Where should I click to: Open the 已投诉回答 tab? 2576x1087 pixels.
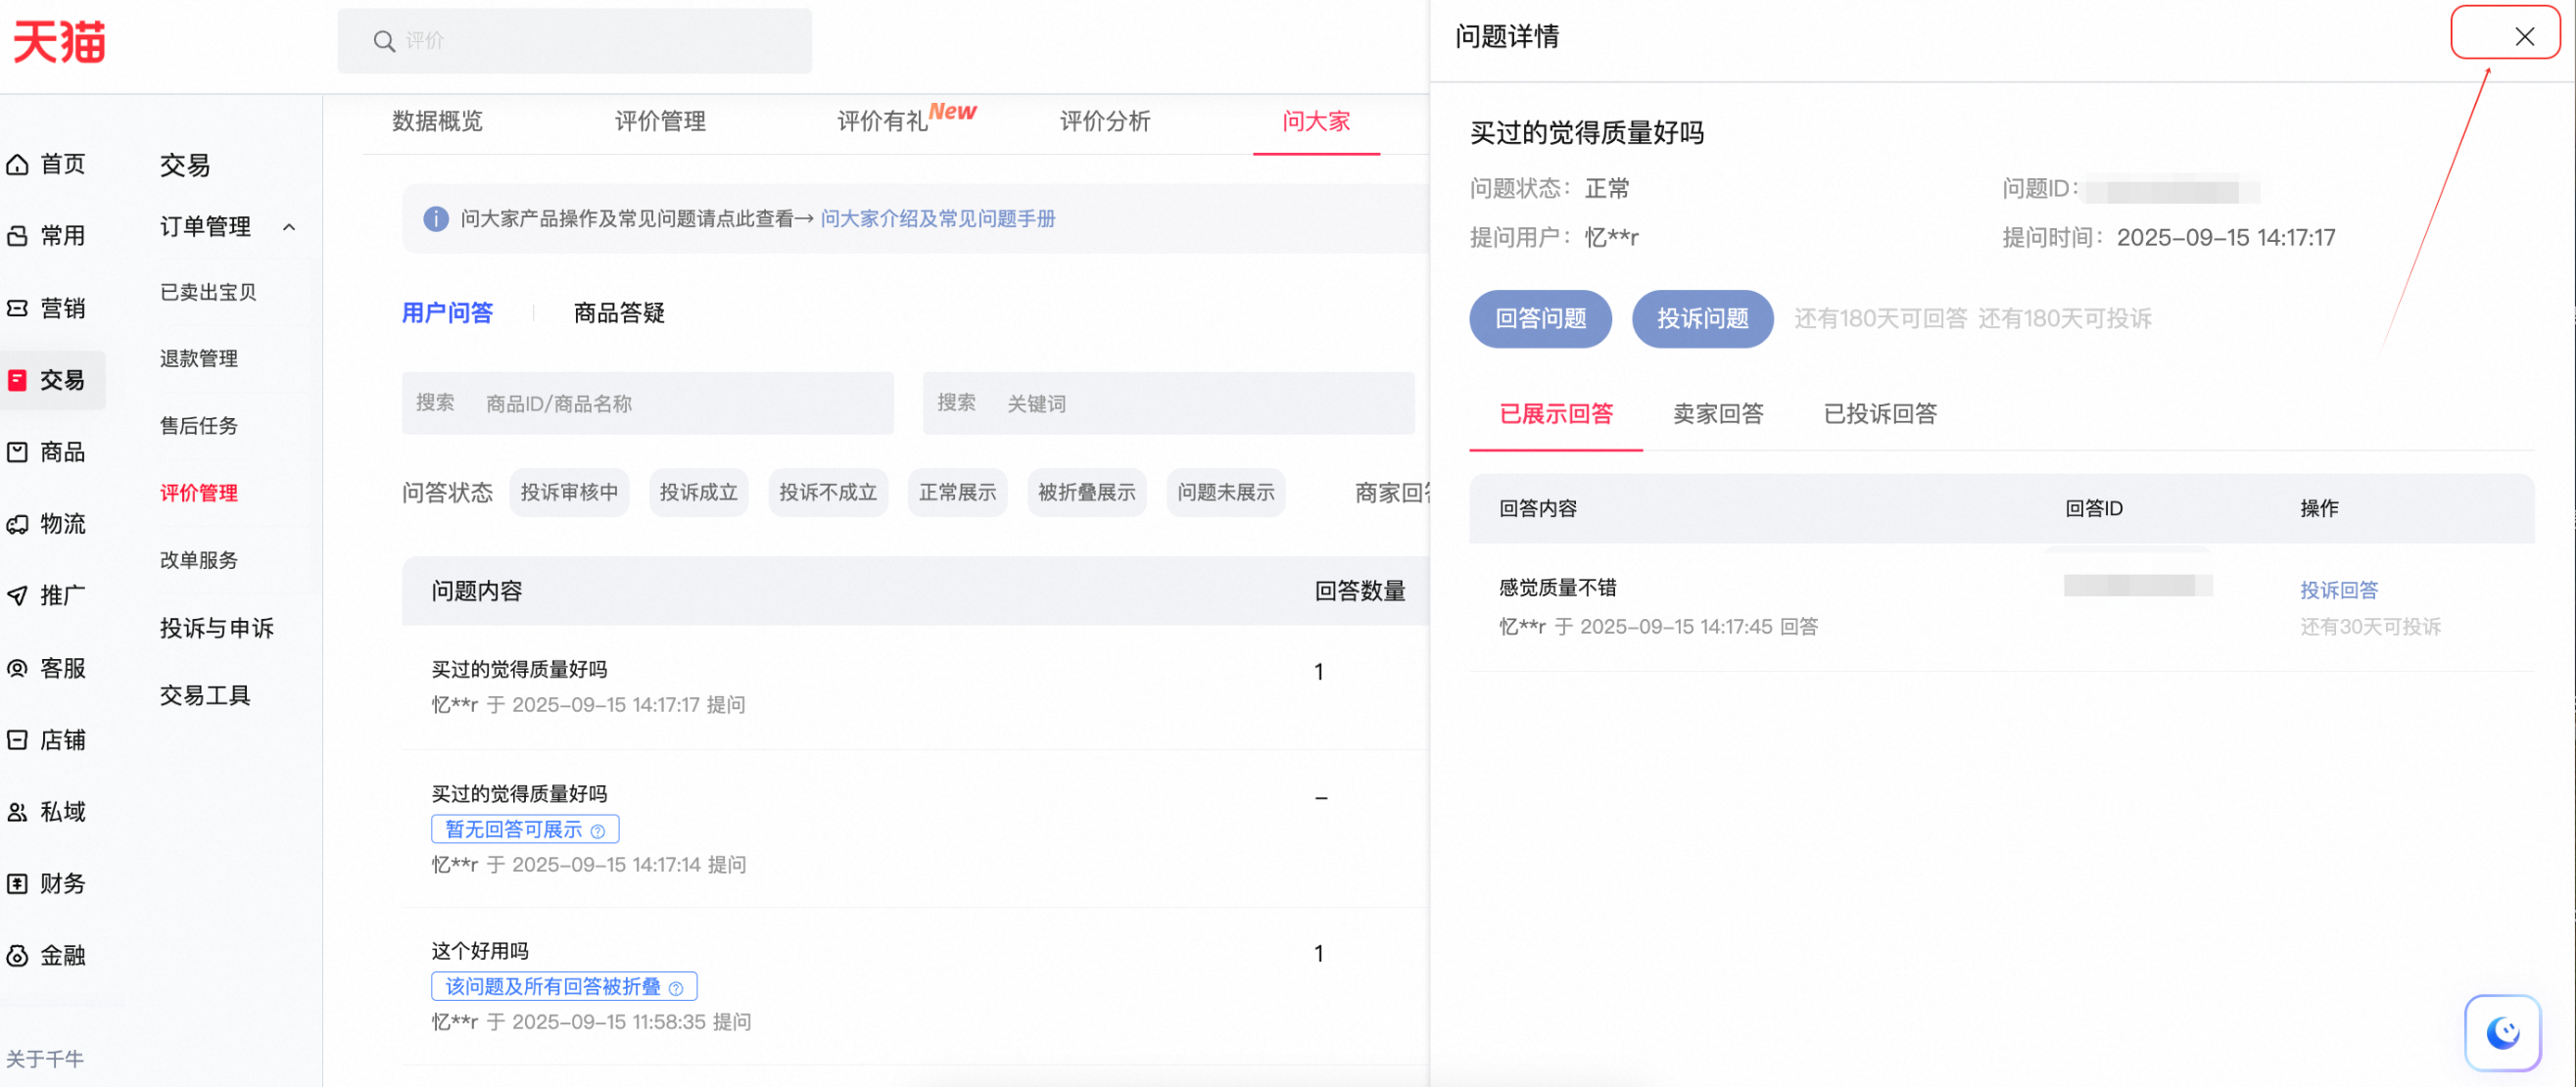click(1880, 414)
